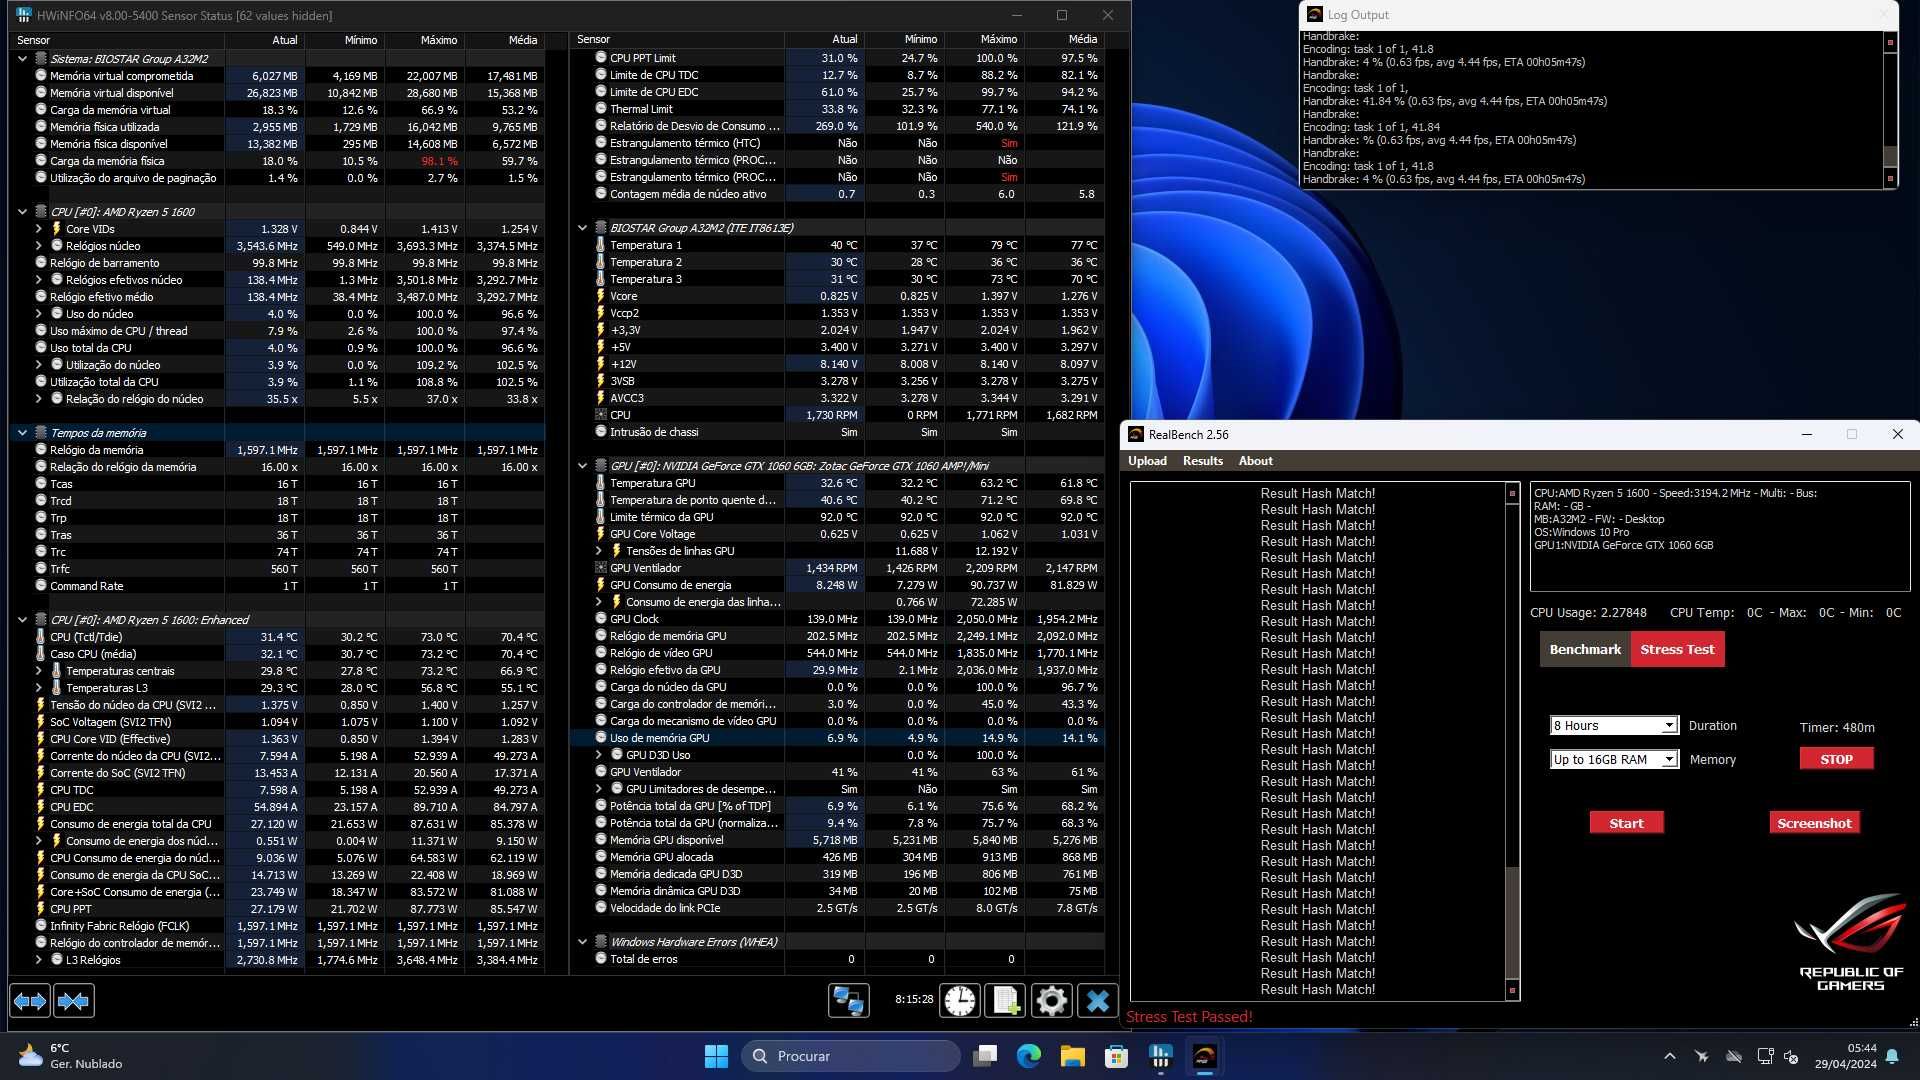Click HWiNFO expand columns arrows icon
Image resolution: width=1920 pixels, height=1080 pixels.
(30, 1001)
